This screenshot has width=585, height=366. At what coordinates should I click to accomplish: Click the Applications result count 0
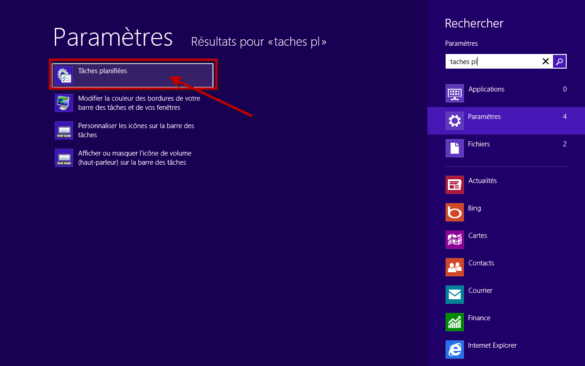[x=564, y=89]
